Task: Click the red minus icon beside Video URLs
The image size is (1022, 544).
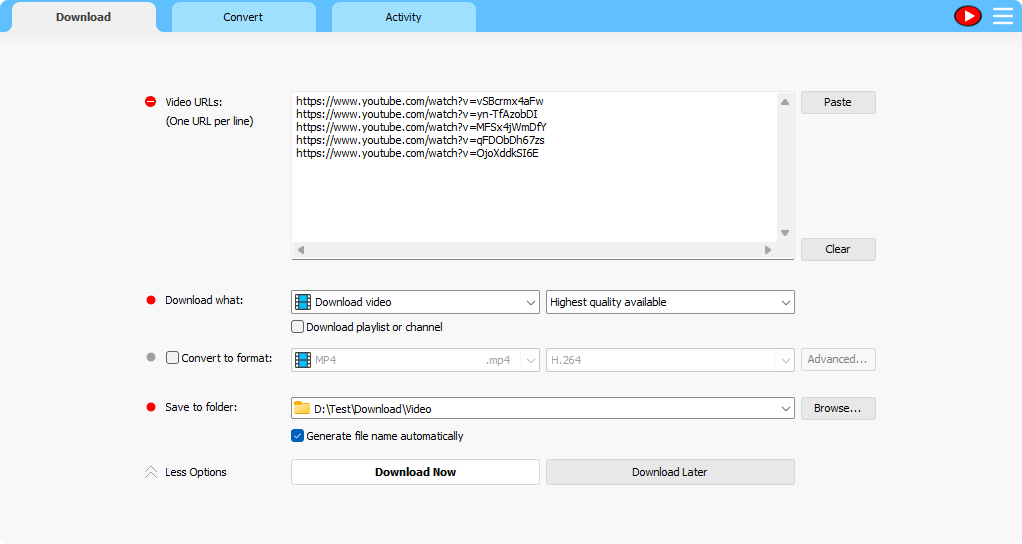Action: tap(151, 102)
